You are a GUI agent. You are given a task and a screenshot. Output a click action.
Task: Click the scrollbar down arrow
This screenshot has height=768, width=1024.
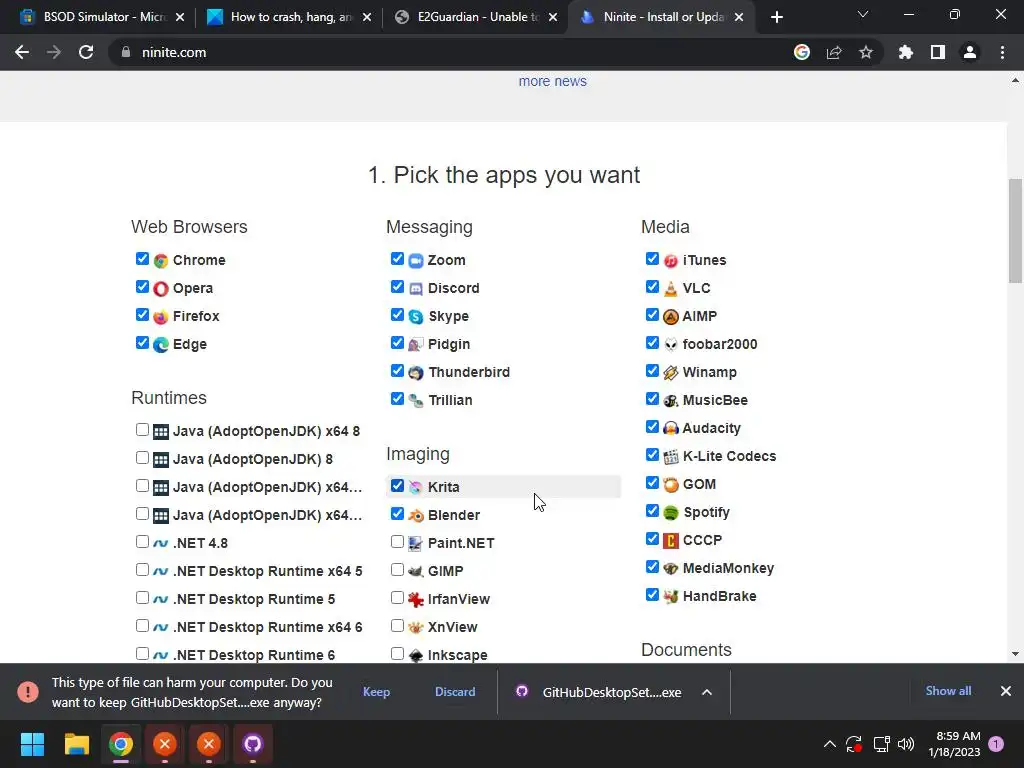click(1015, 654)
